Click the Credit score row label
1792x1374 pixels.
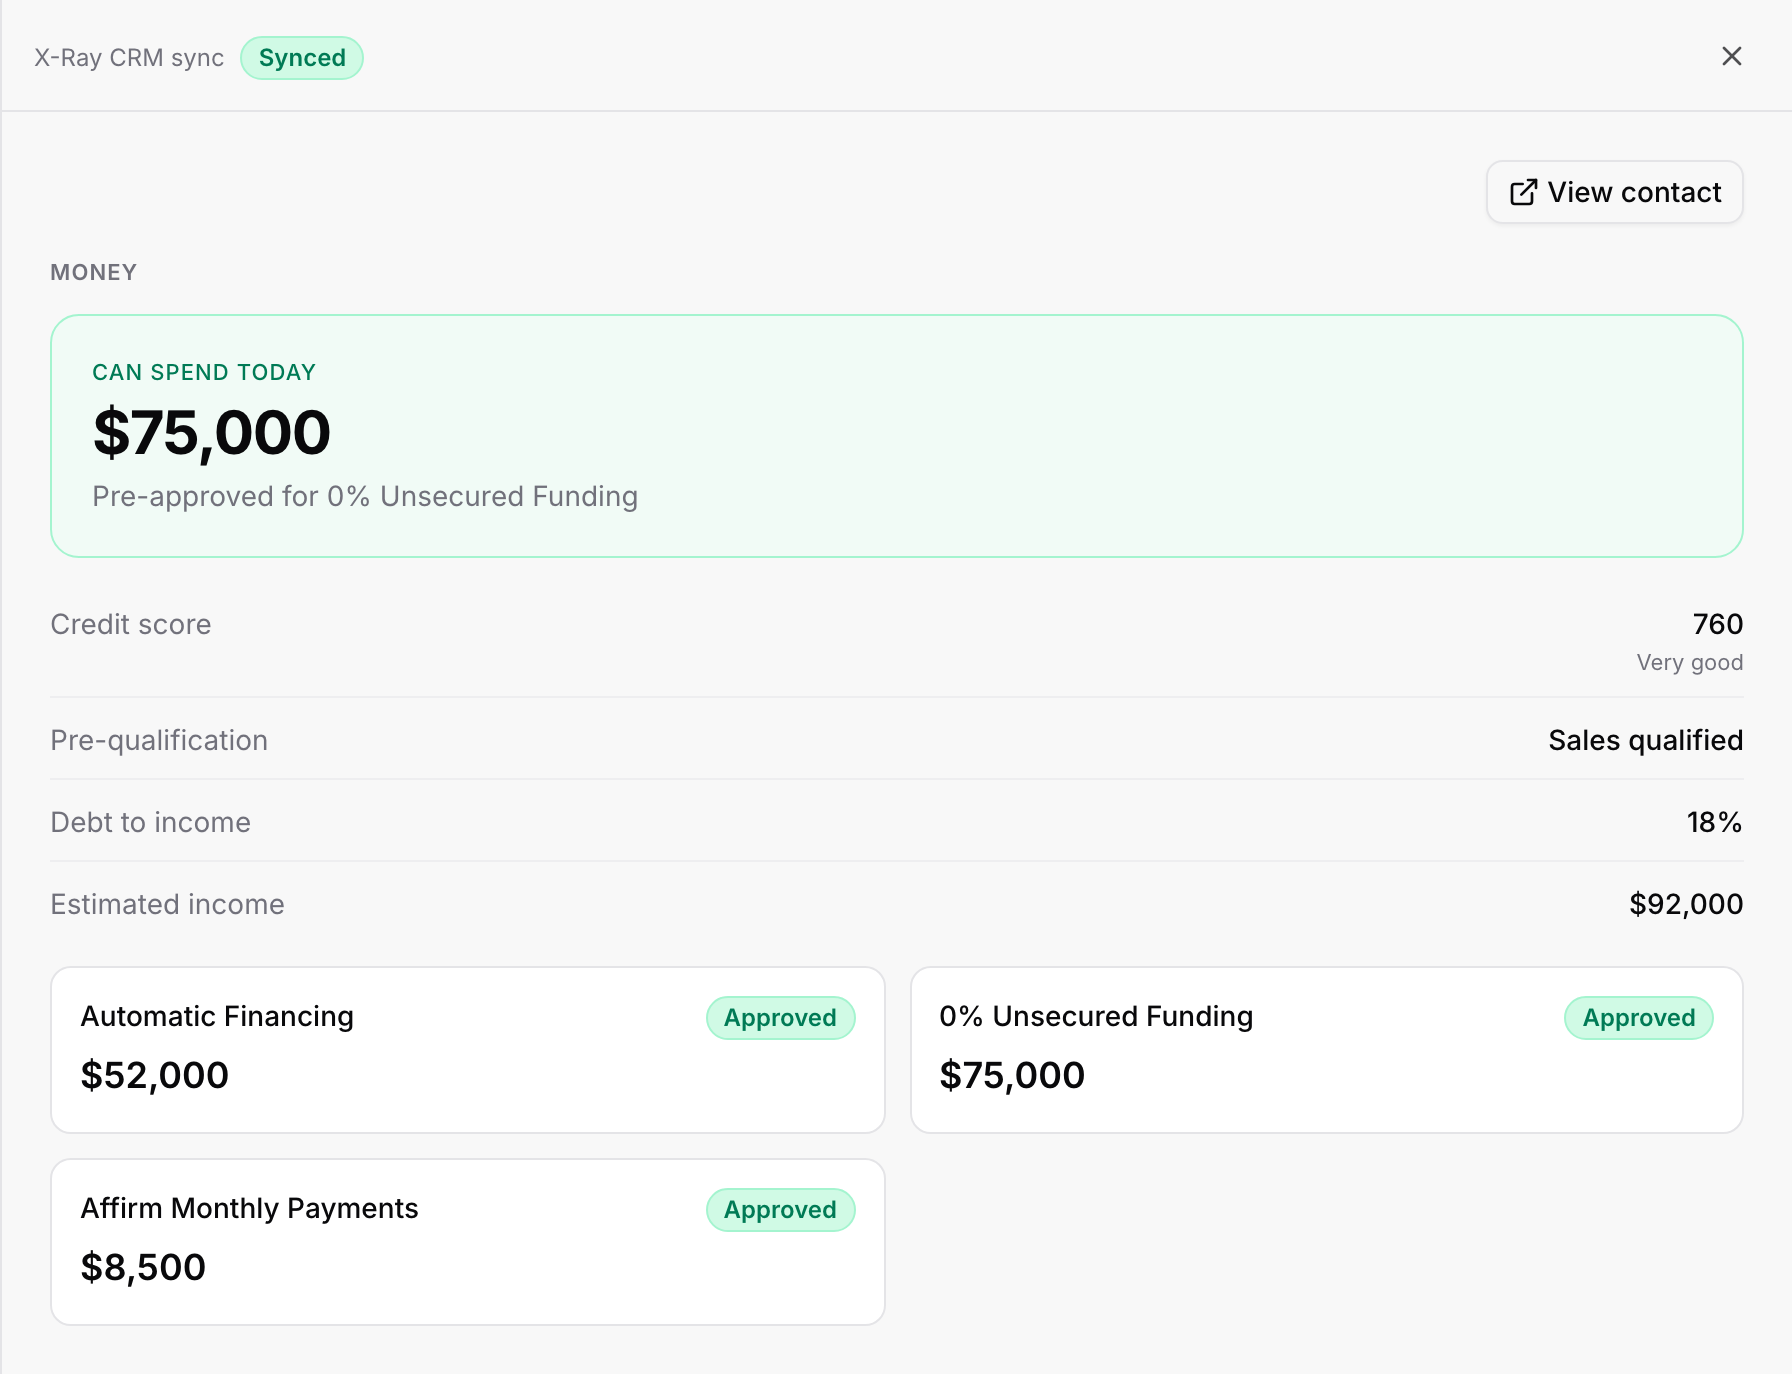(x=131, y=624)
